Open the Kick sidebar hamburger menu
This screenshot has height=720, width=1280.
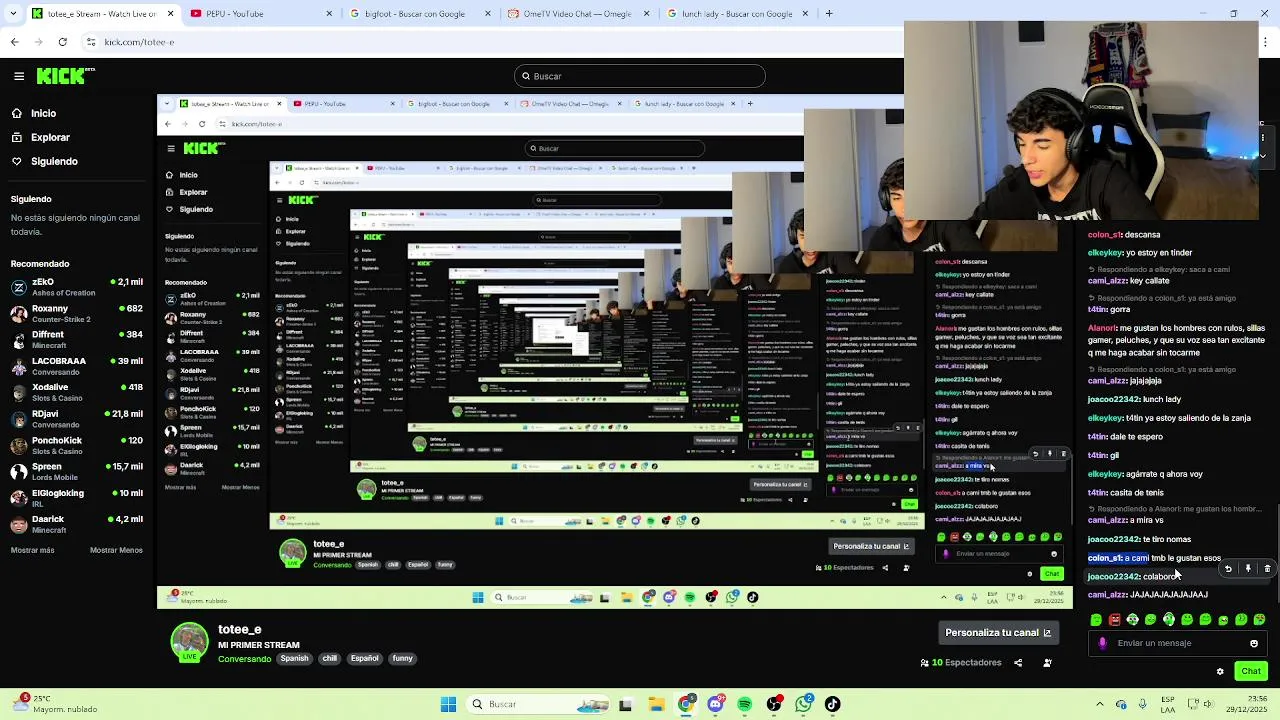click(x=19, y=76)
